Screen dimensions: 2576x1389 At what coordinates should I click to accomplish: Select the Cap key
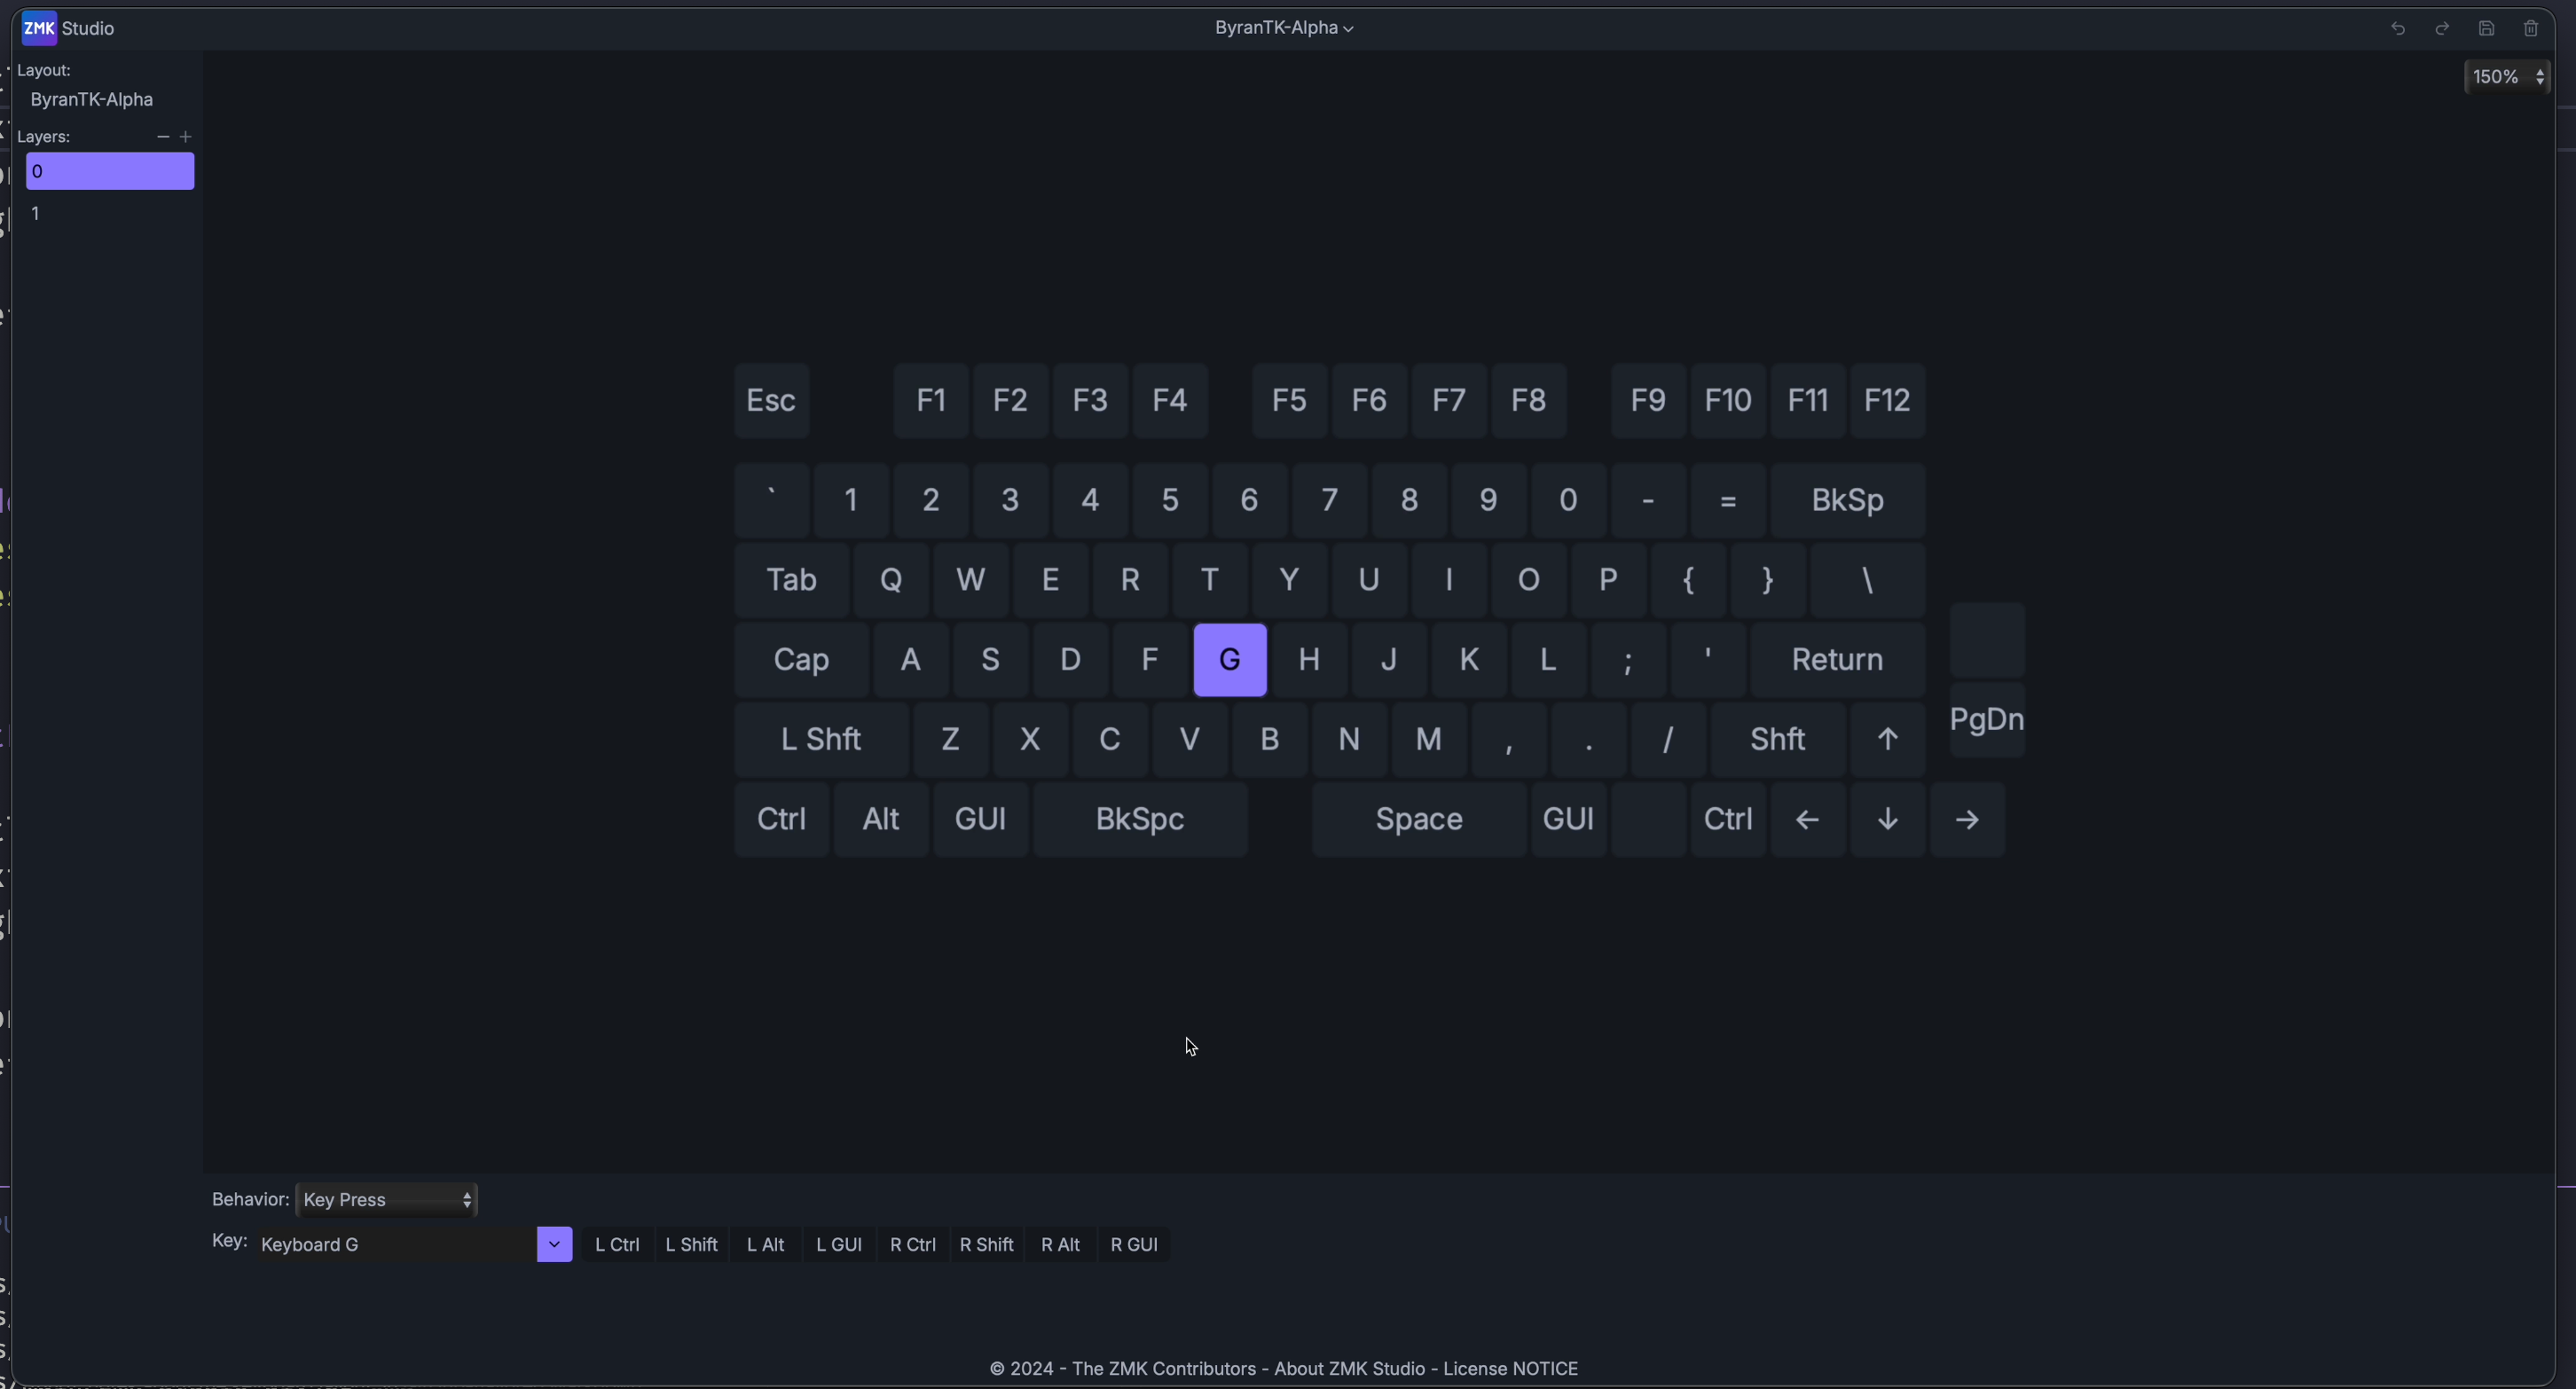coord(802,660)
